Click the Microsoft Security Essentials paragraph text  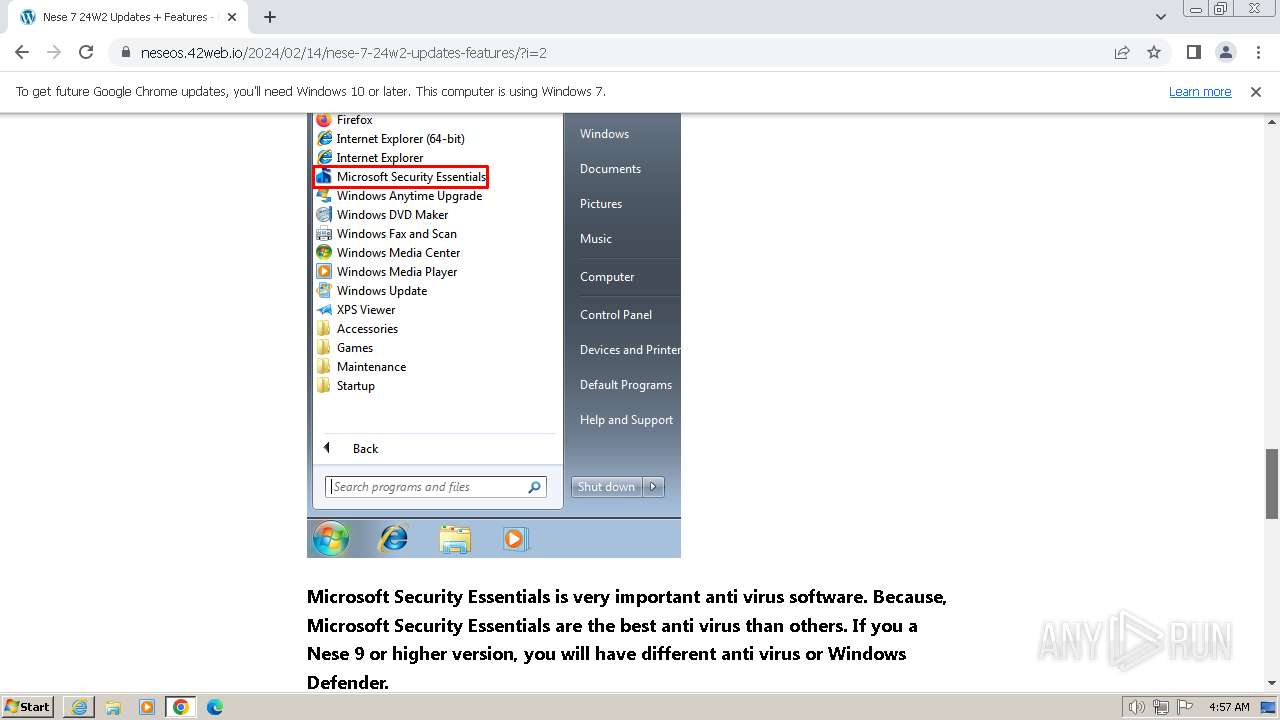click(x=627, y=639)
